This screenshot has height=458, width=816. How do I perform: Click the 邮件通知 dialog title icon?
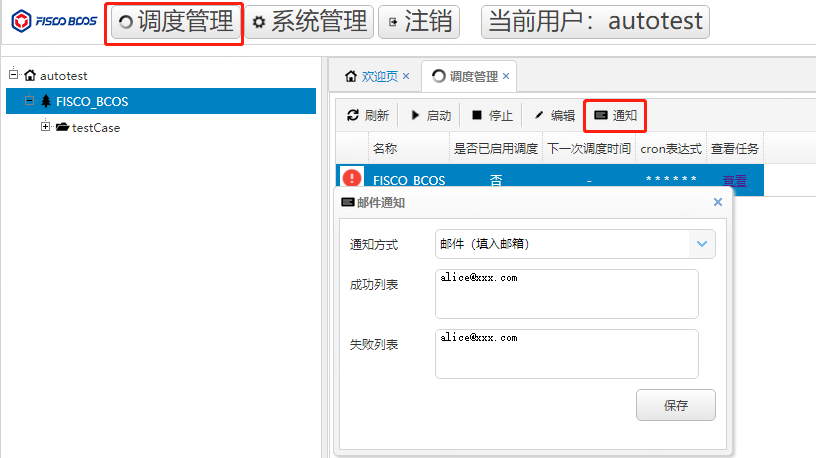(348, 202)
